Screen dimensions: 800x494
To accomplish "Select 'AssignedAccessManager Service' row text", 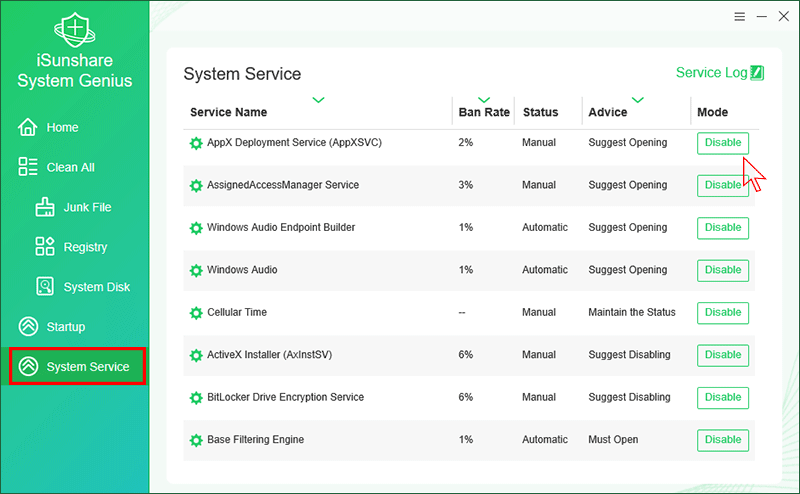I will tap(283, 185).
